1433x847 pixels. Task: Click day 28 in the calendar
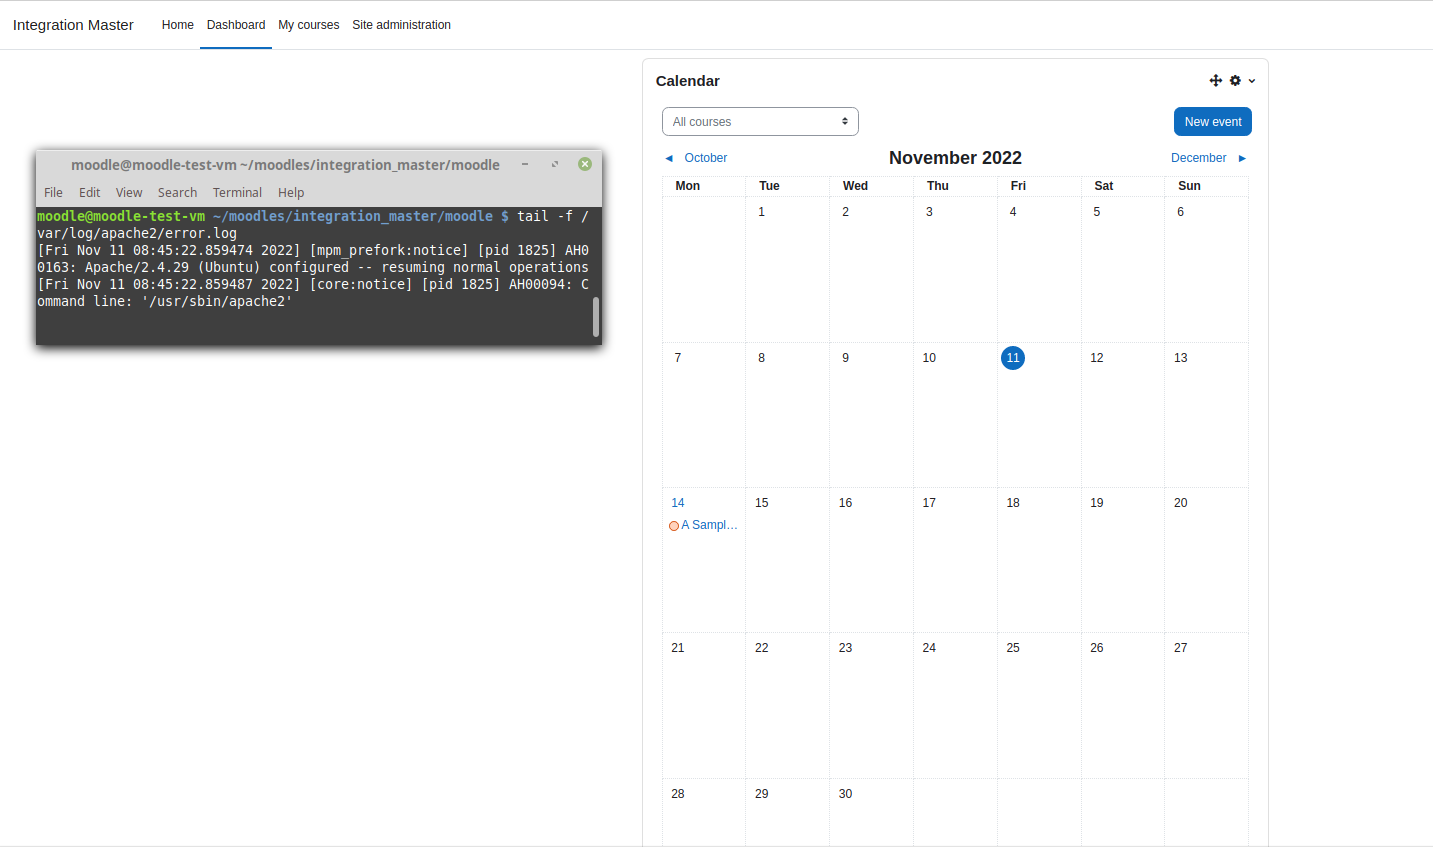point(678,794)
